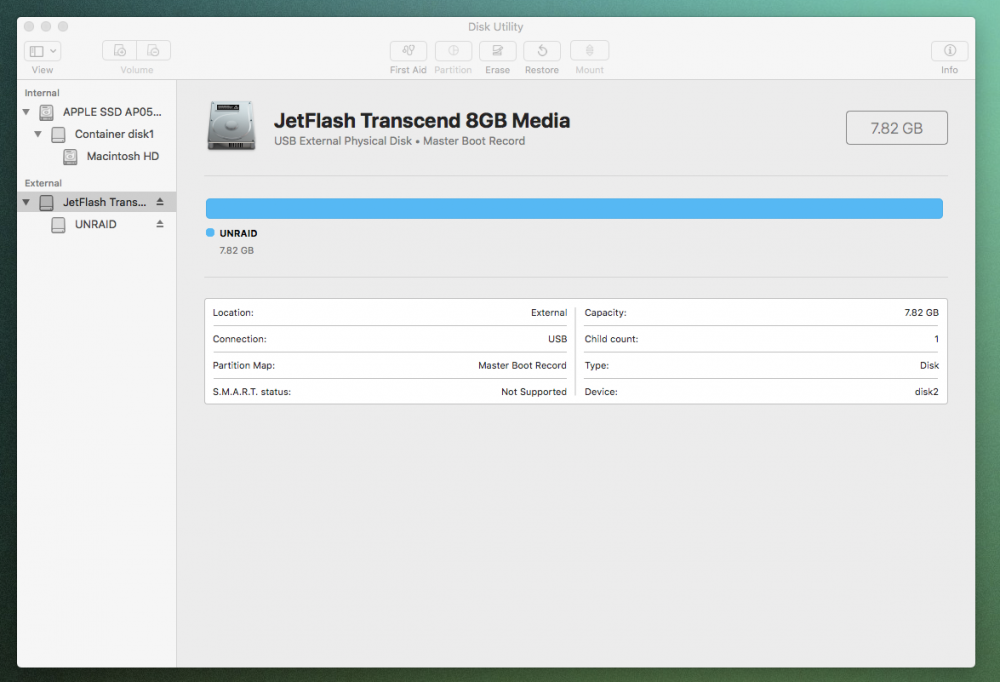
Task: Click the blue UNRAID partition usage bar
Action: click(574, 209)
